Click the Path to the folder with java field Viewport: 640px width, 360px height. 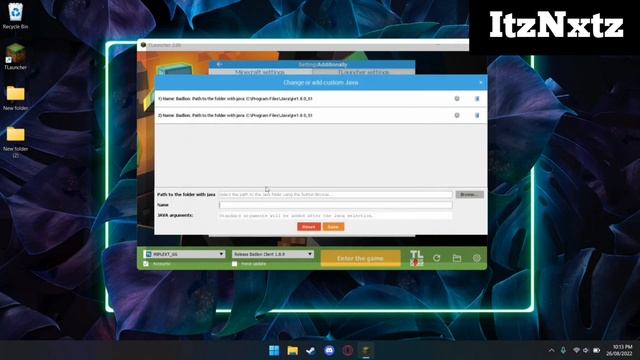(x=336, y=195)
